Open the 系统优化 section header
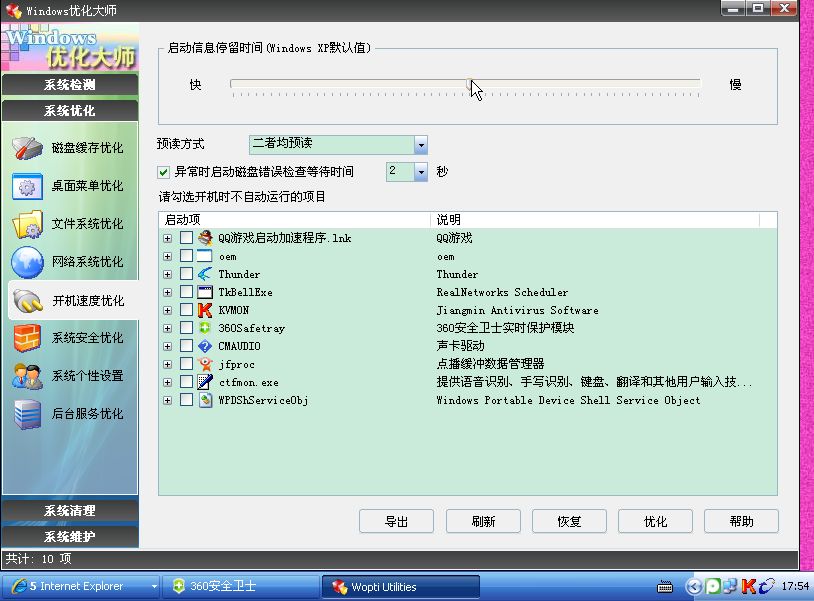814x601 pixels. (x=70, y=111)
